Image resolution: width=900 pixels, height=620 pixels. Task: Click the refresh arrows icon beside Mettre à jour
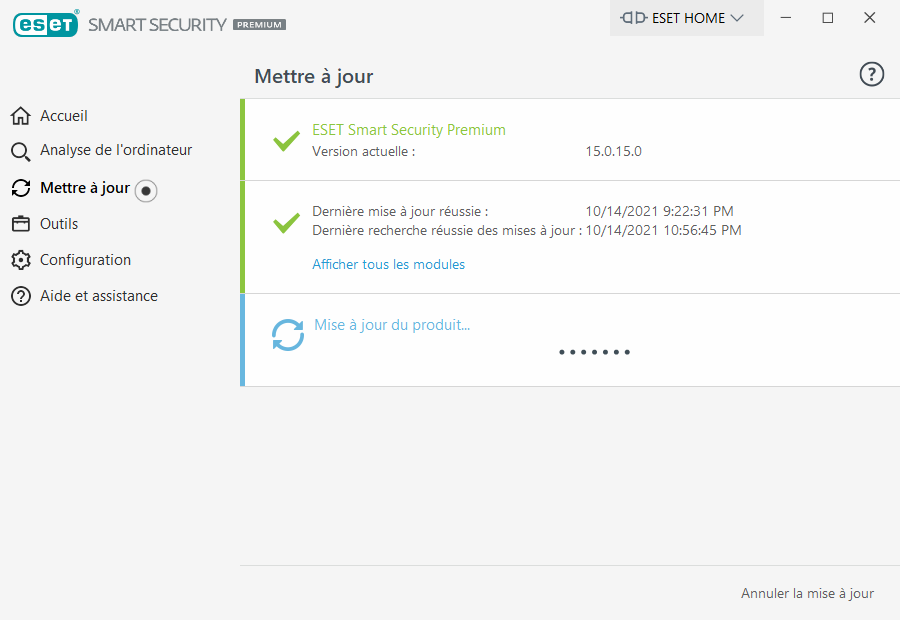tap(21, 188)
